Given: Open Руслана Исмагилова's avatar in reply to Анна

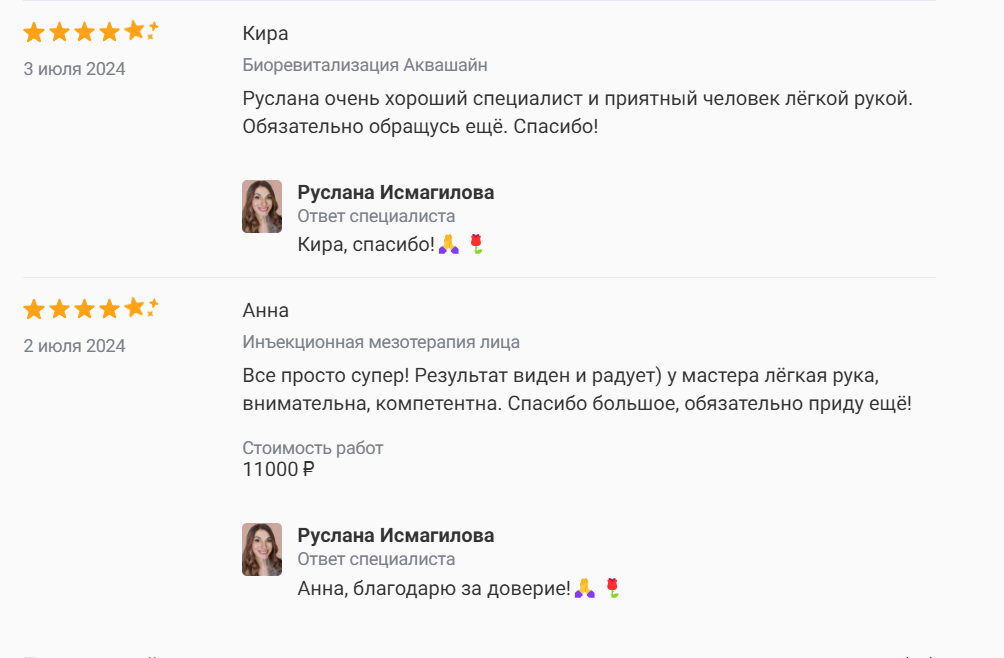Looking at the screenshot, I should pos(262,549).
